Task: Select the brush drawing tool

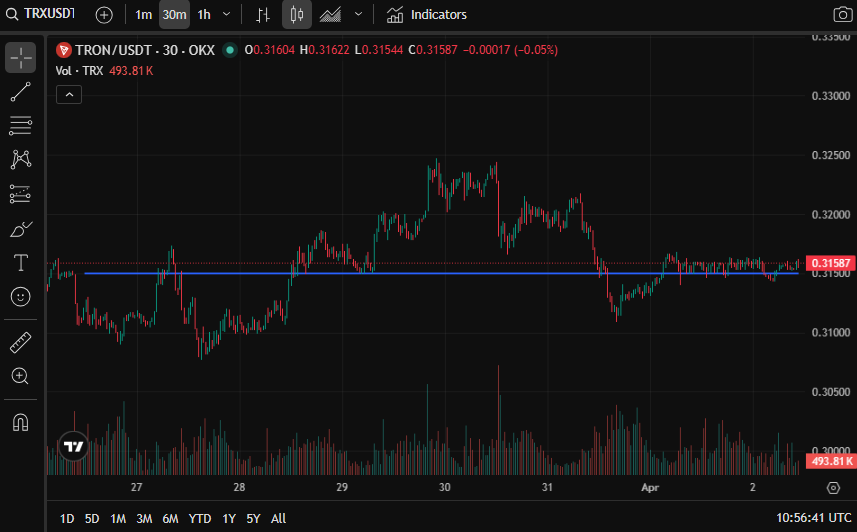Action: tap(21, 229)
